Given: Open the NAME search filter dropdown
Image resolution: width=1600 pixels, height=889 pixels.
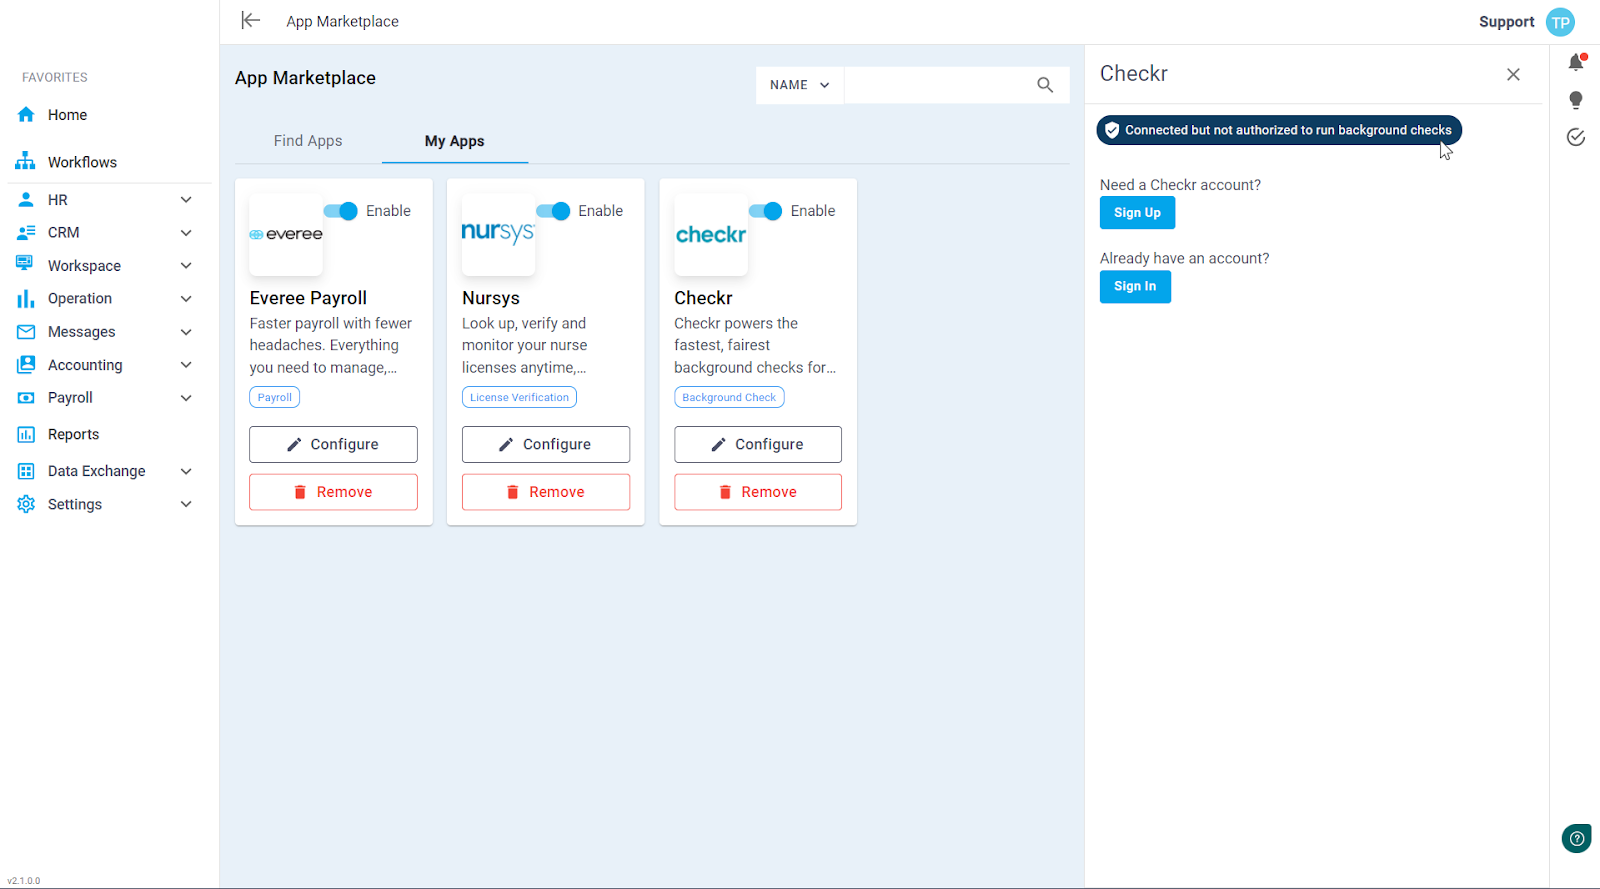Looking at the screenshot, I should click(x=800, y=85).
